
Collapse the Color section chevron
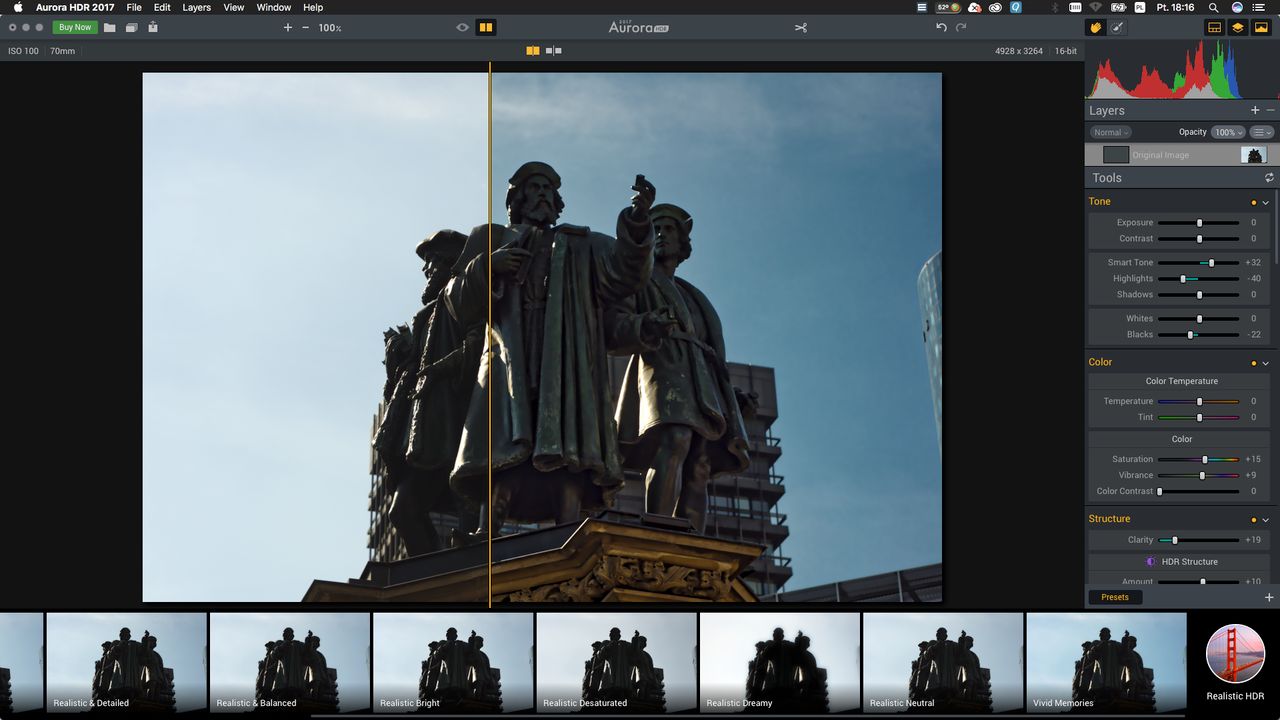1266,363
